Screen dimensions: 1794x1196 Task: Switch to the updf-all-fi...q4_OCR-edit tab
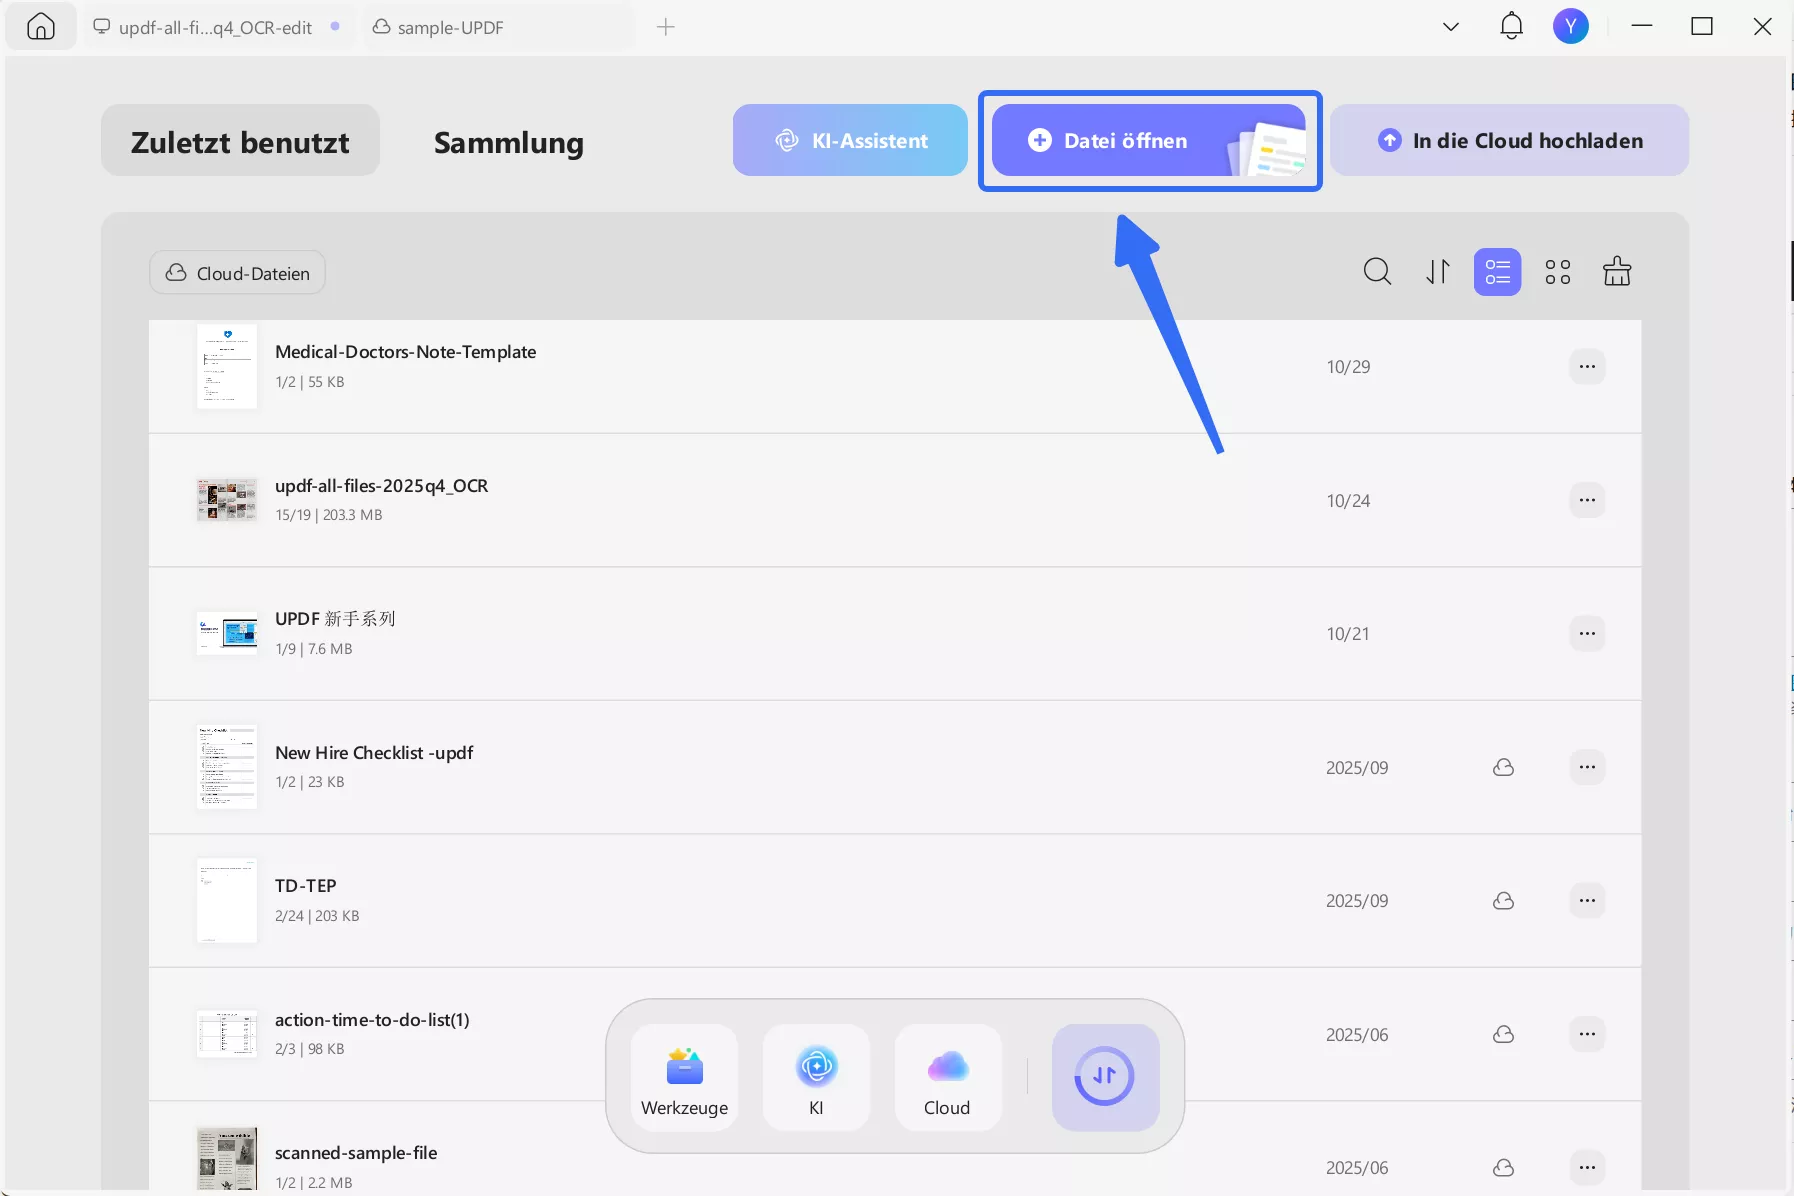pyautogui.click(x=216, y=27)
